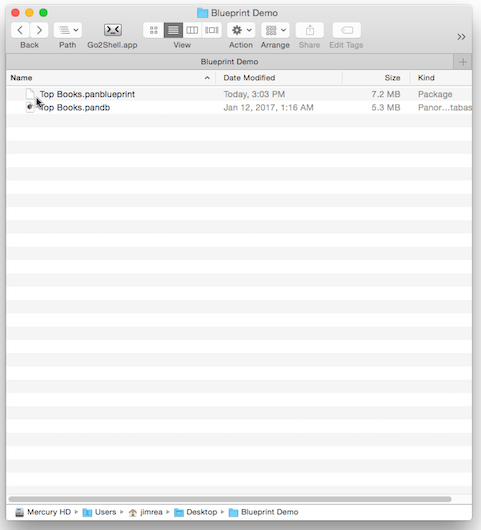Open the Arrange grouping dropdown

[x=275, y=30]
